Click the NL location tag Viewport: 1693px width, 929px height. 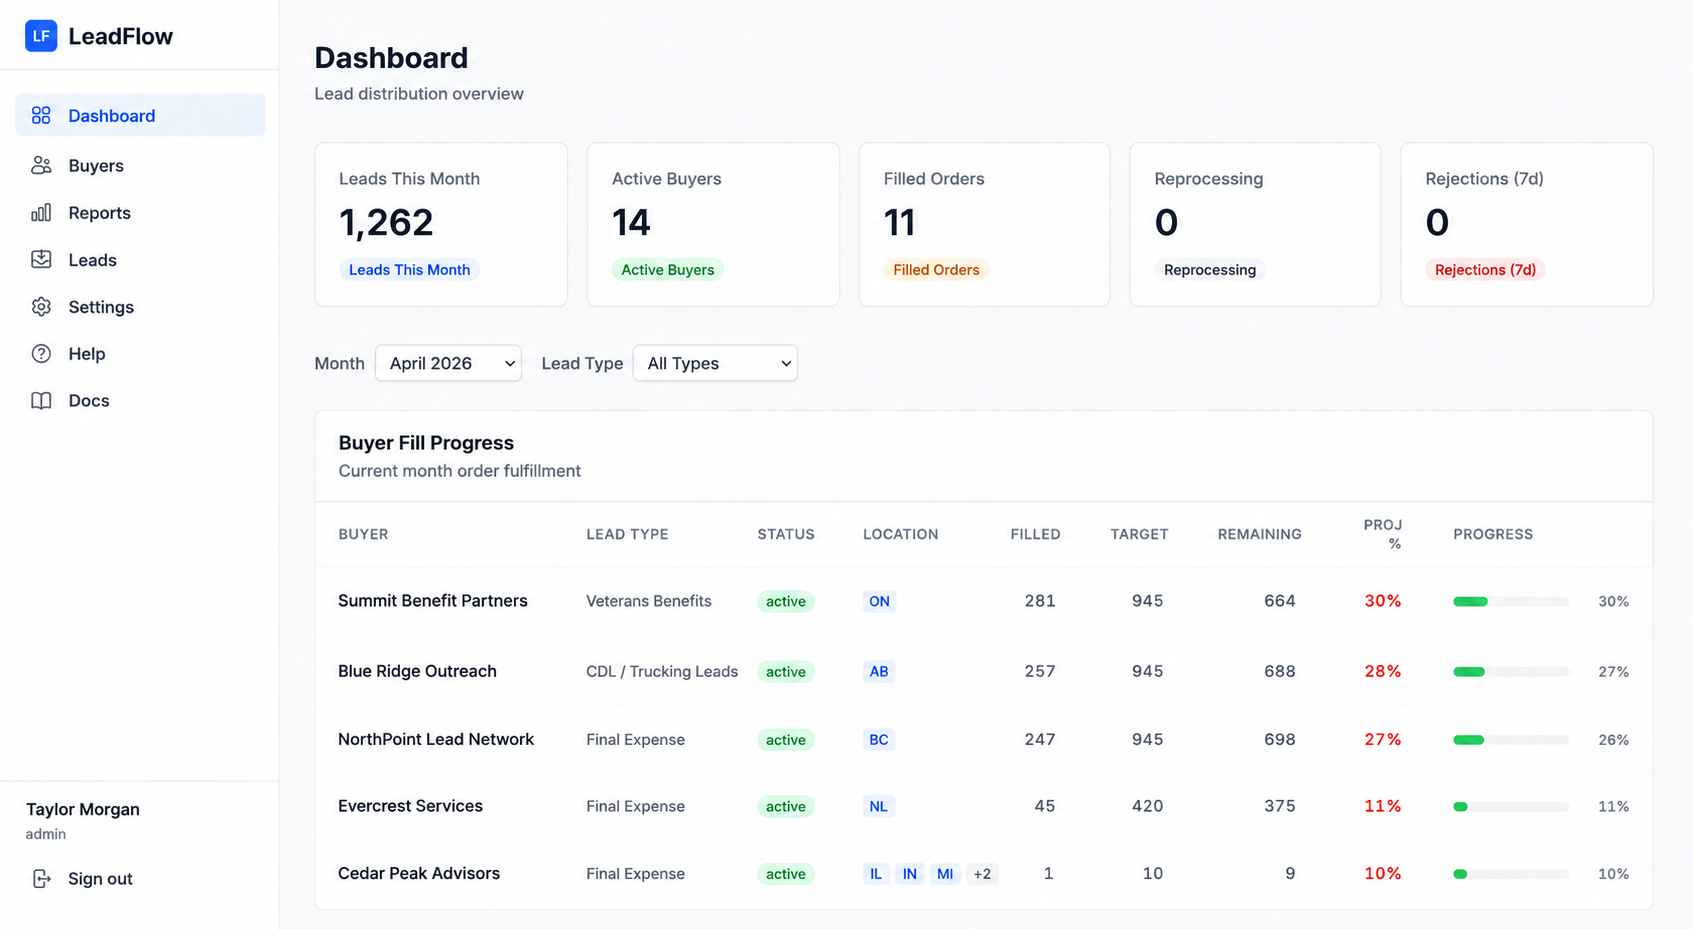tap(879, 806)
